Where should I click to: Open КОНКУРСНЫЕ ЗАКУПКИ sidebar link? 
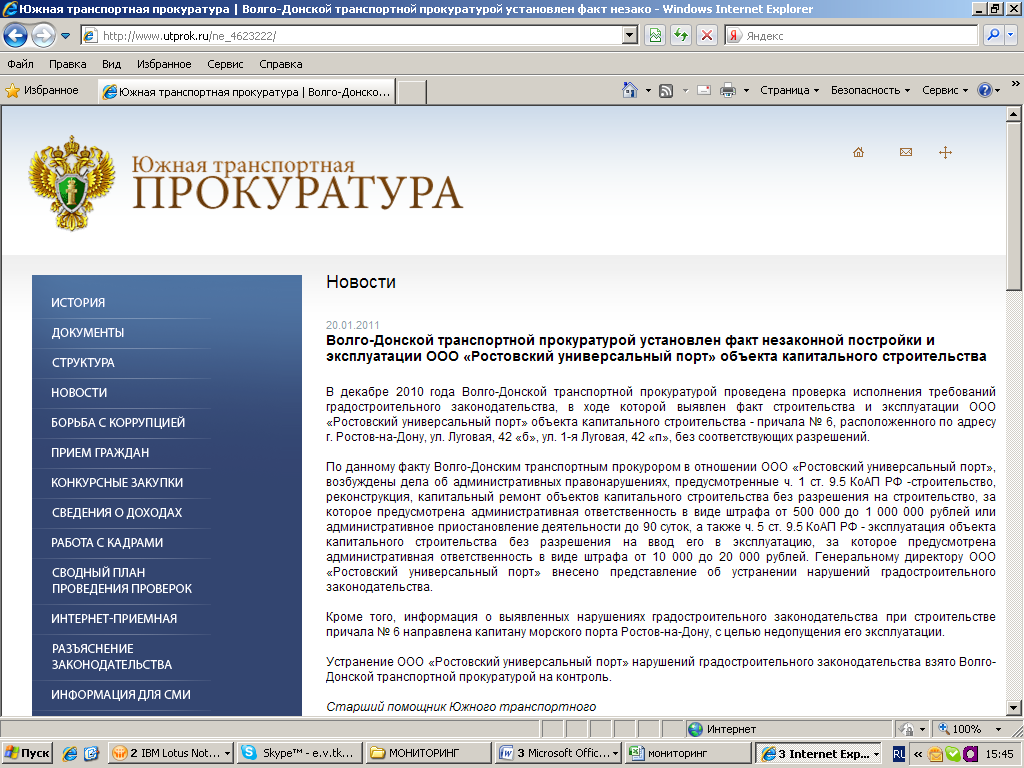click(x=117, y=483)
